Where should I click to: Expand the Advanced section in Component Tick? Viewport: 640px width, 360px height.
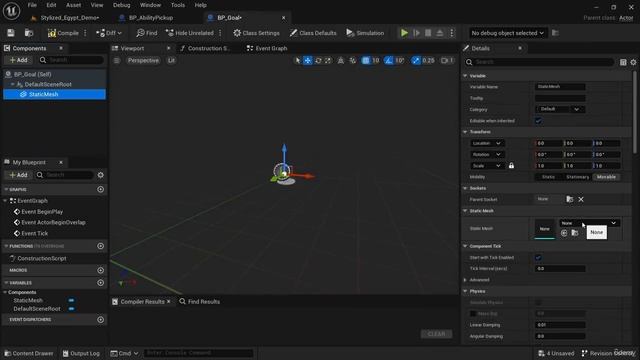point(465,280)
